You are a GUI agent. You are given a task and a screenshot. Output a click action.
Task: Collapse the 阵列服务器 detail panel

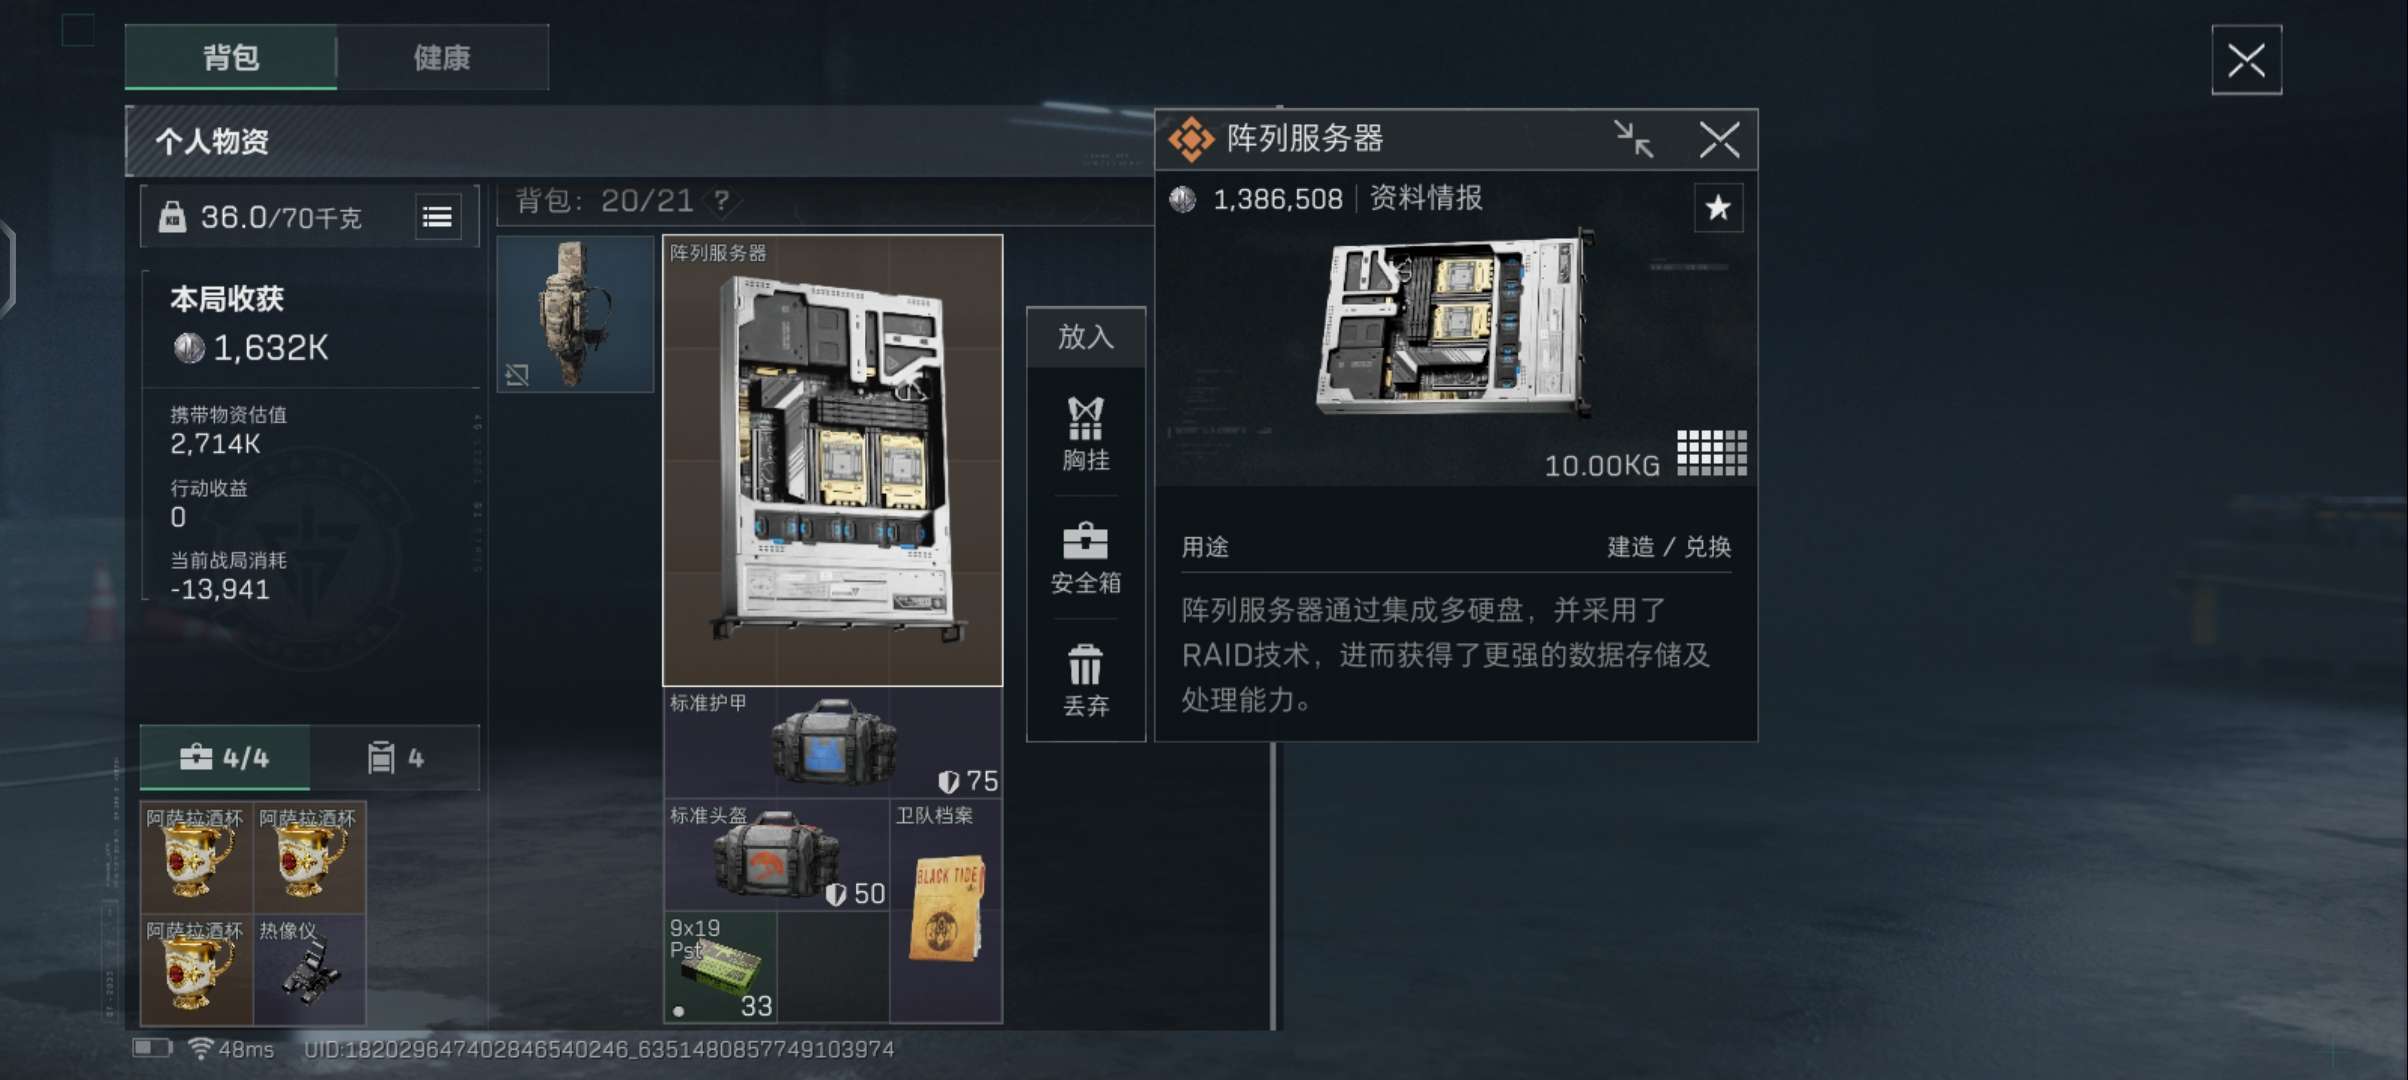pyautogui.click(x=1634, y=139)
